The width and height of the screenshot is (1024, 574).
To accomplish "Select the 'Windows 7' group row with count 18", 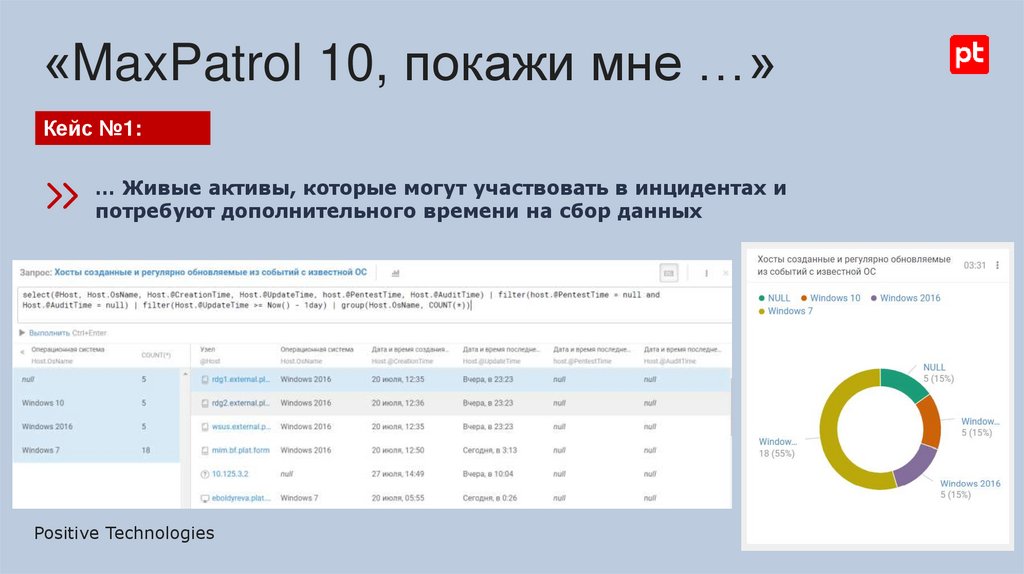I will (96, 450).
